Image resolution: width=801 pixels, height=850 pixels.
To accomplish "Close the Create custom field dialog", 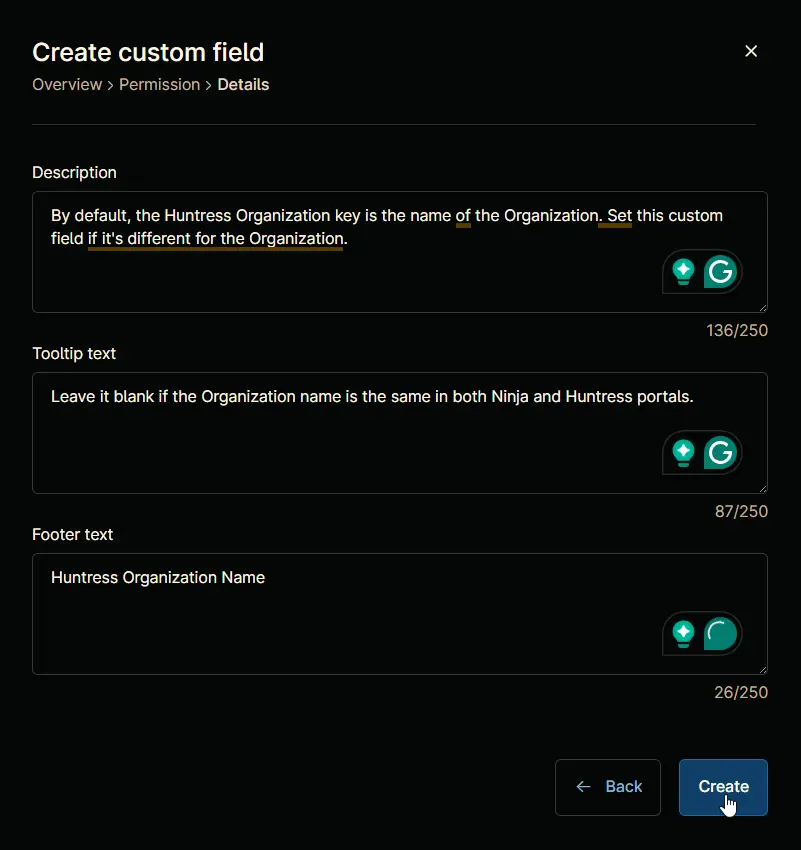I will tap(751, 51).
